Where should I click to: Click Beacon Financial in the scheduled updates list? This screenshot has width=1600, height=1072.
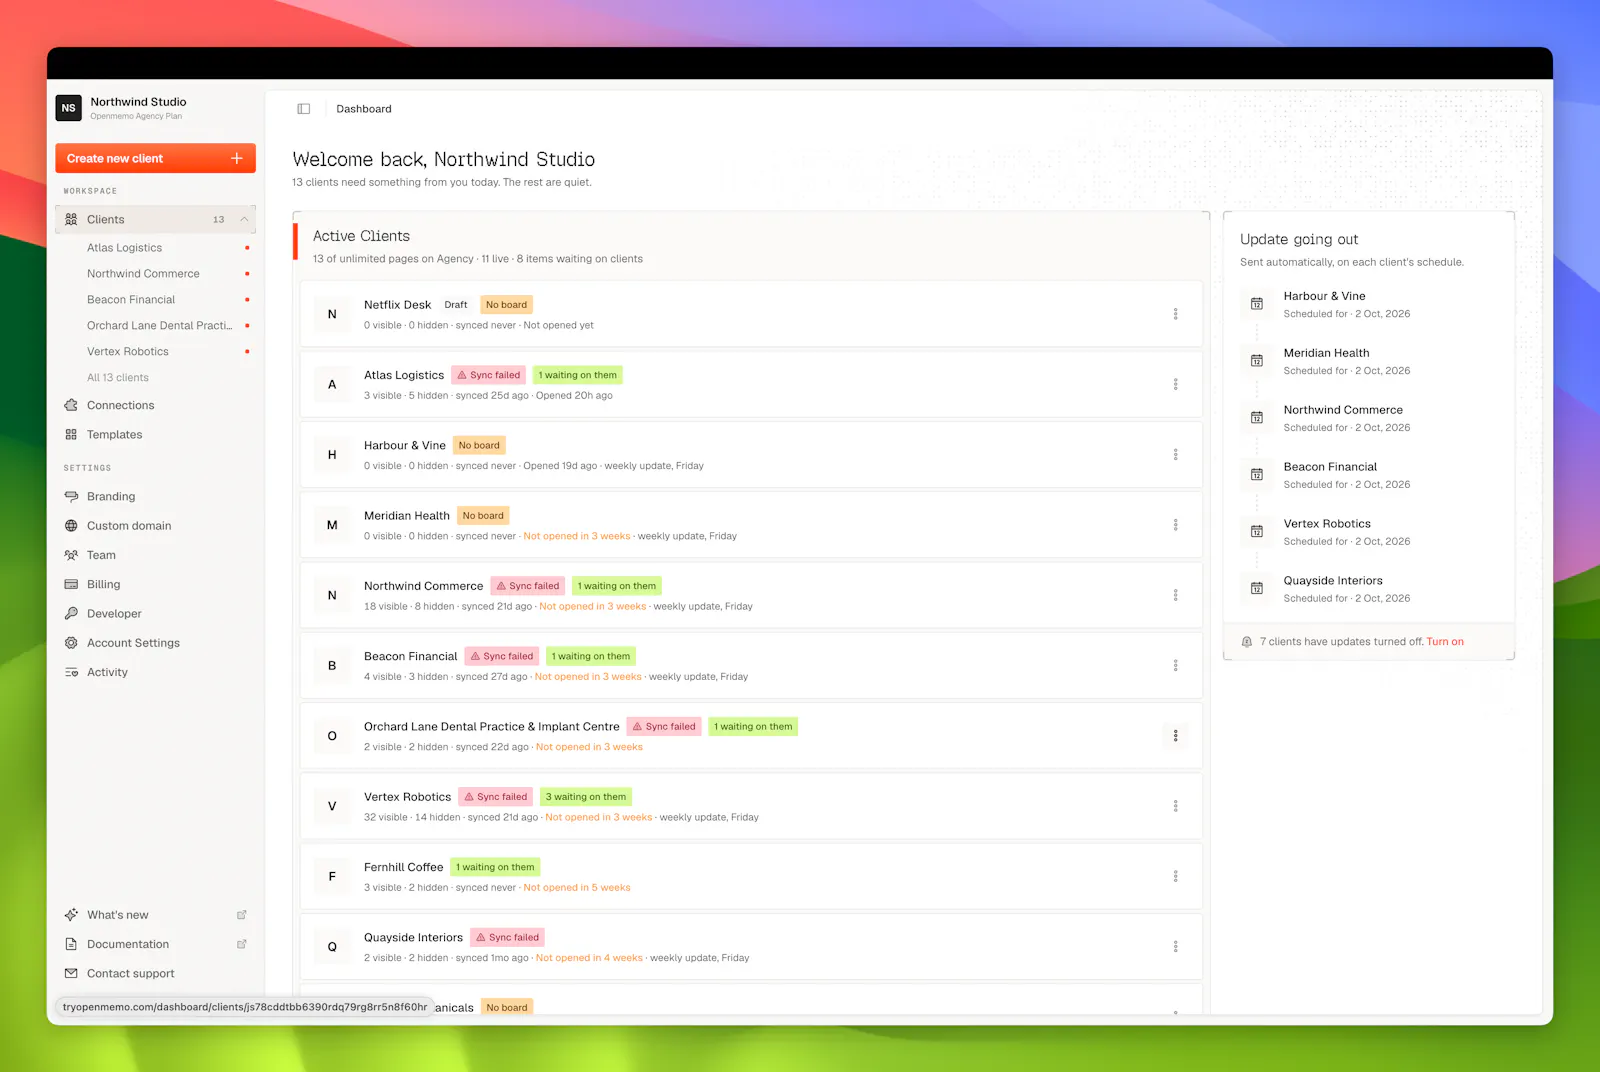(1330, 467)
